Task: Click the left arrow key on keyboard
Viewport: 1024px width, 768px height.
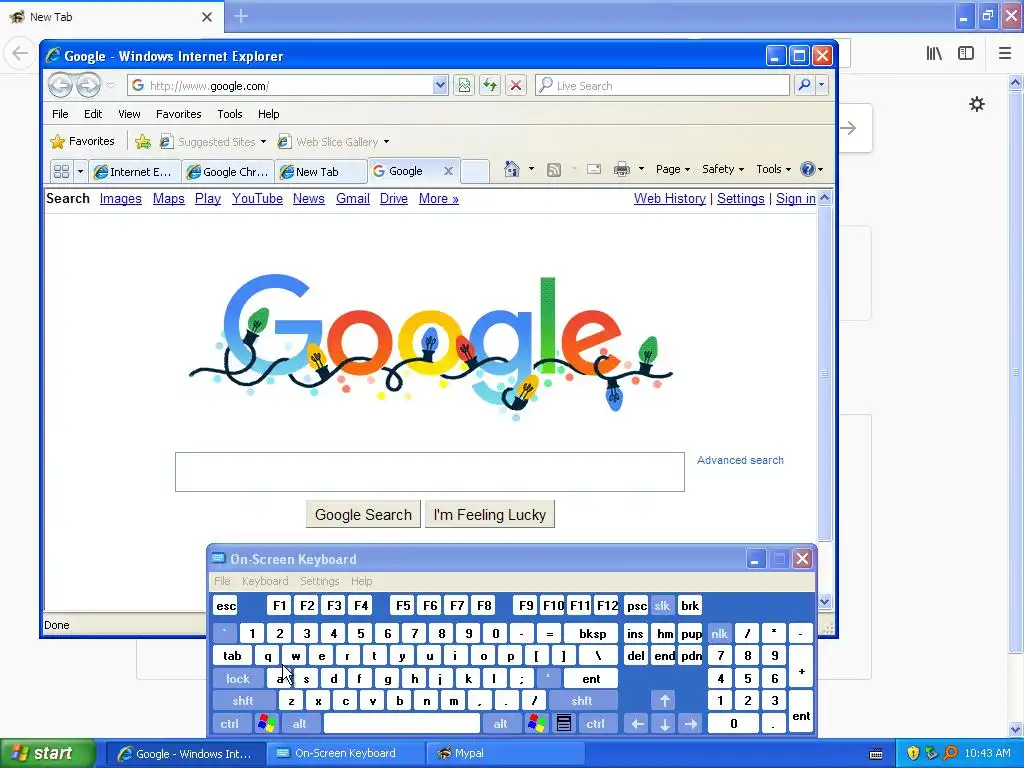Action: 637,724
